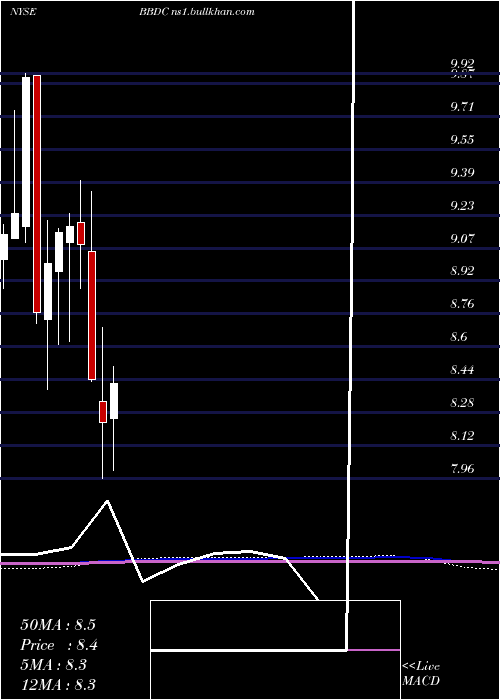
Task: Click the 9.71 price axis label
Action: 462,107
